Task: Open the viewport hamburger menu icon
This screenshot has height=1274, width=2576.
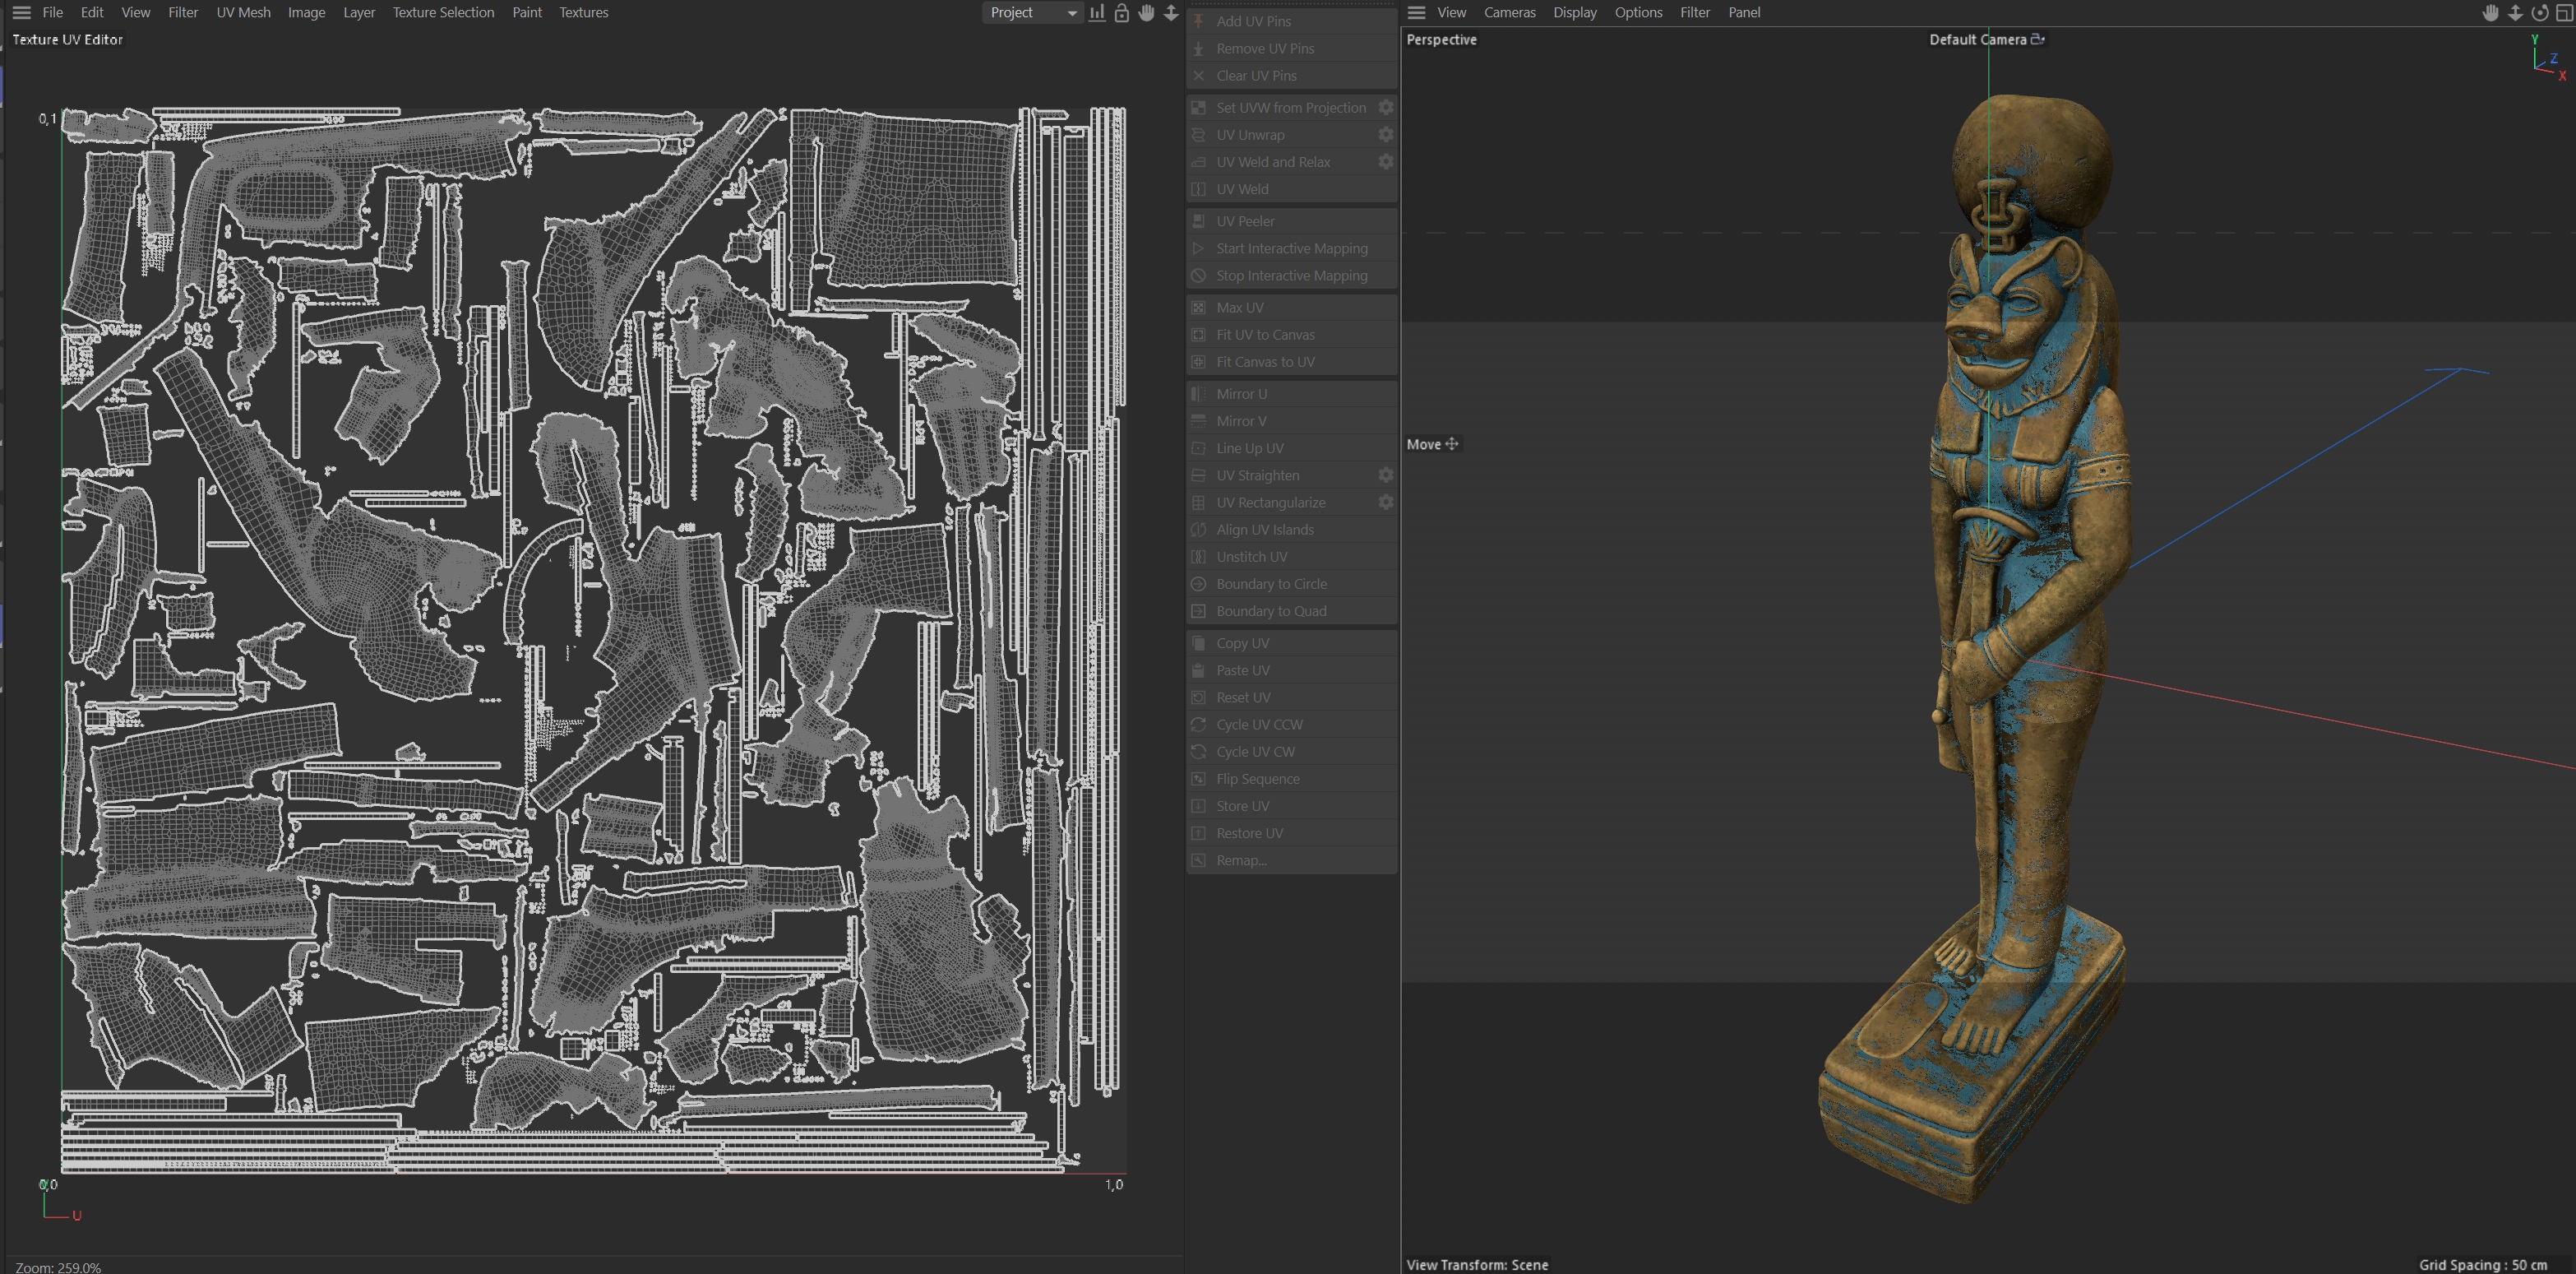Action: click(1416, 13)
